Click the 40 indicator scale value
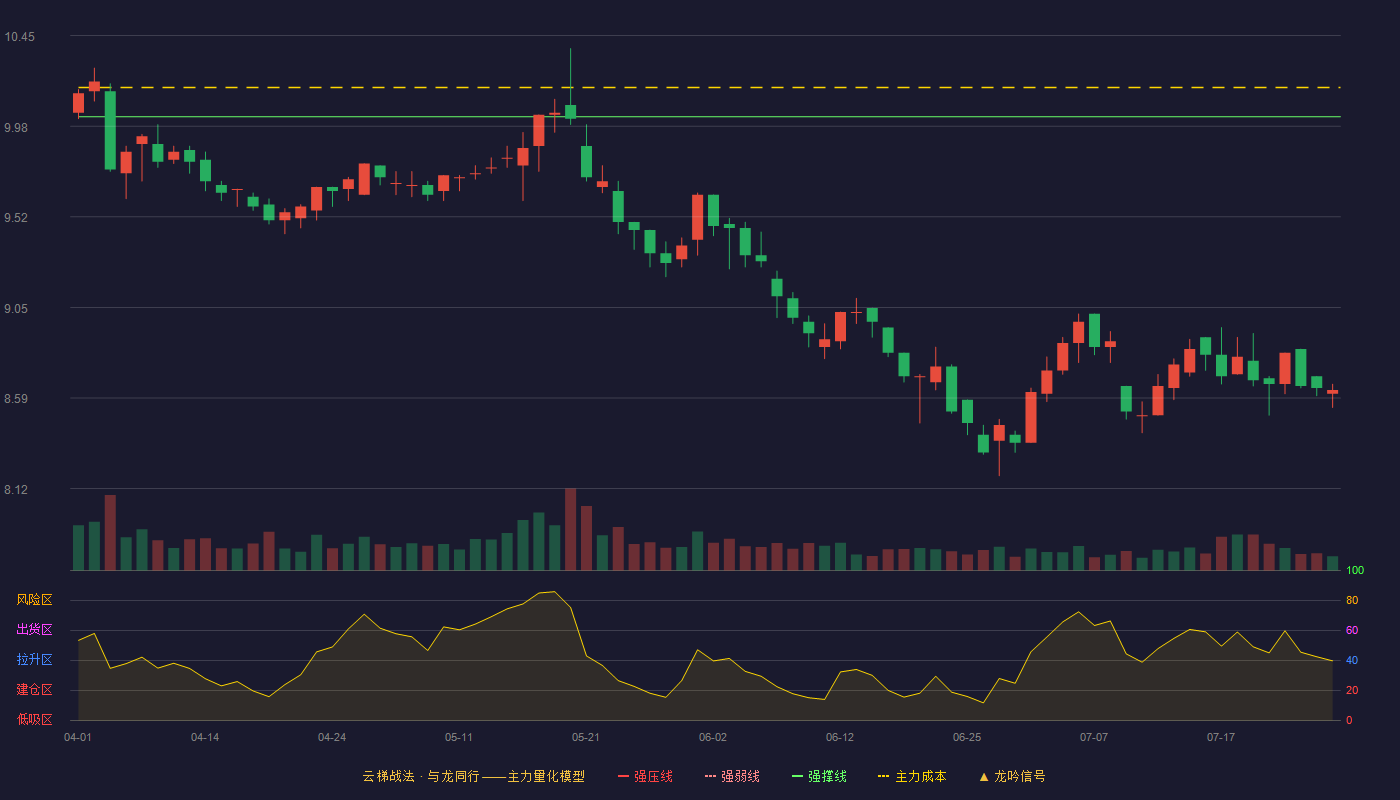Viewport: 1400px width, 800px height. 1352,660
